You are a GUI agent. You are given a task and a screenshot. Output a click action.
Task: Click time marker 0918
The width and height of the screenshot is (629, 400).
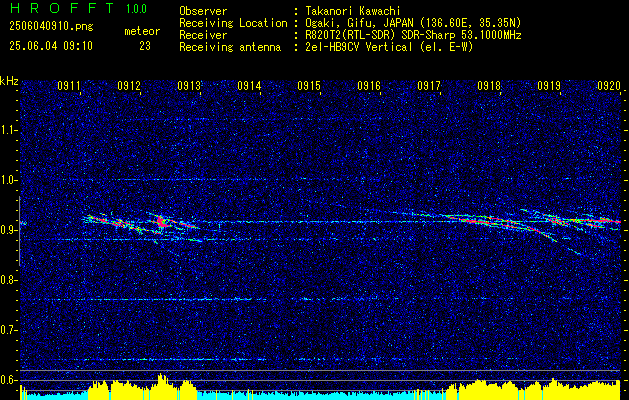point(489,85)
